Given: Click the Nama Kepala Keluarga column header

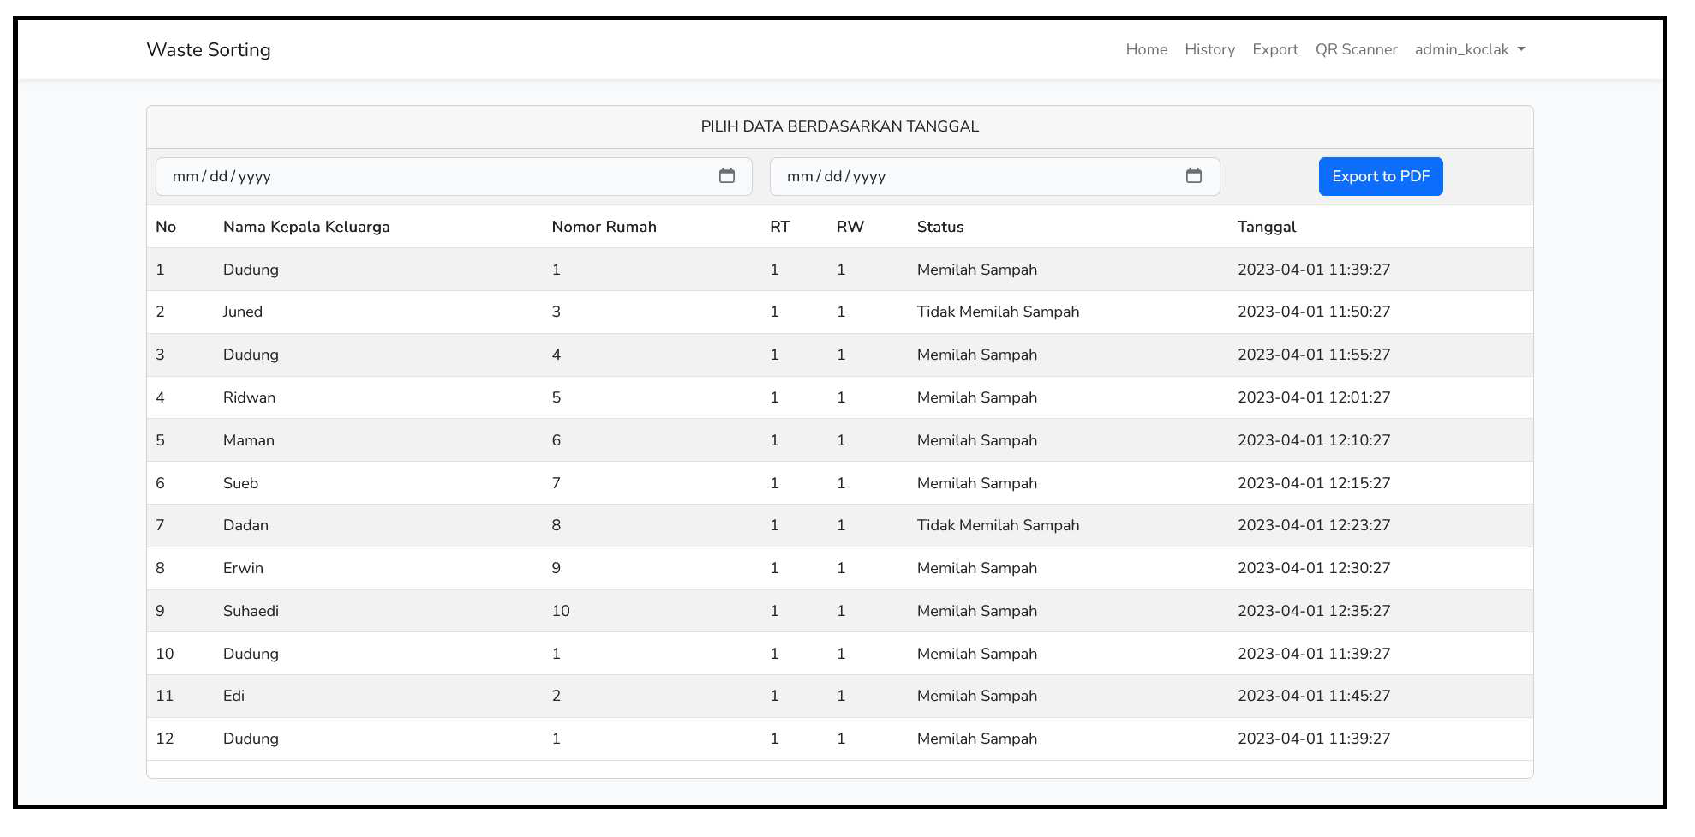Looking at the screenshot, I should tap(306, 227).
